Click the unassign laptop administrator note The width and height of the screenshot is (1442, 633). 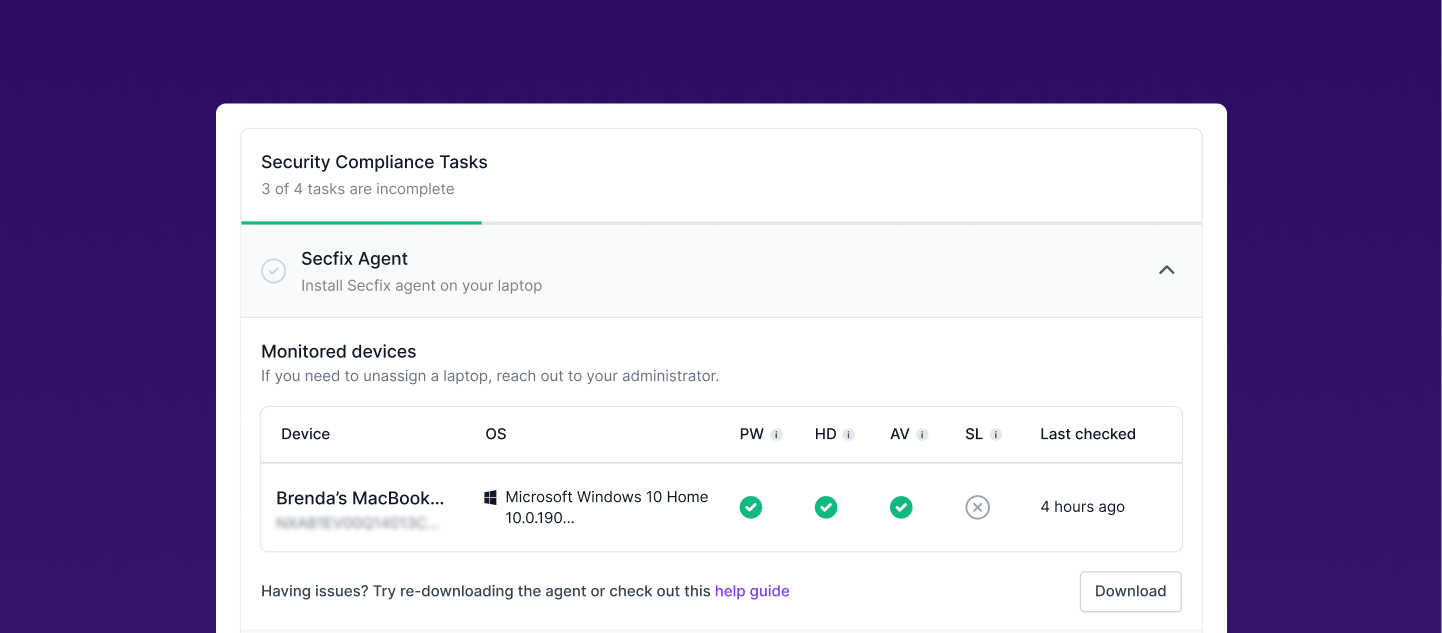490,377
